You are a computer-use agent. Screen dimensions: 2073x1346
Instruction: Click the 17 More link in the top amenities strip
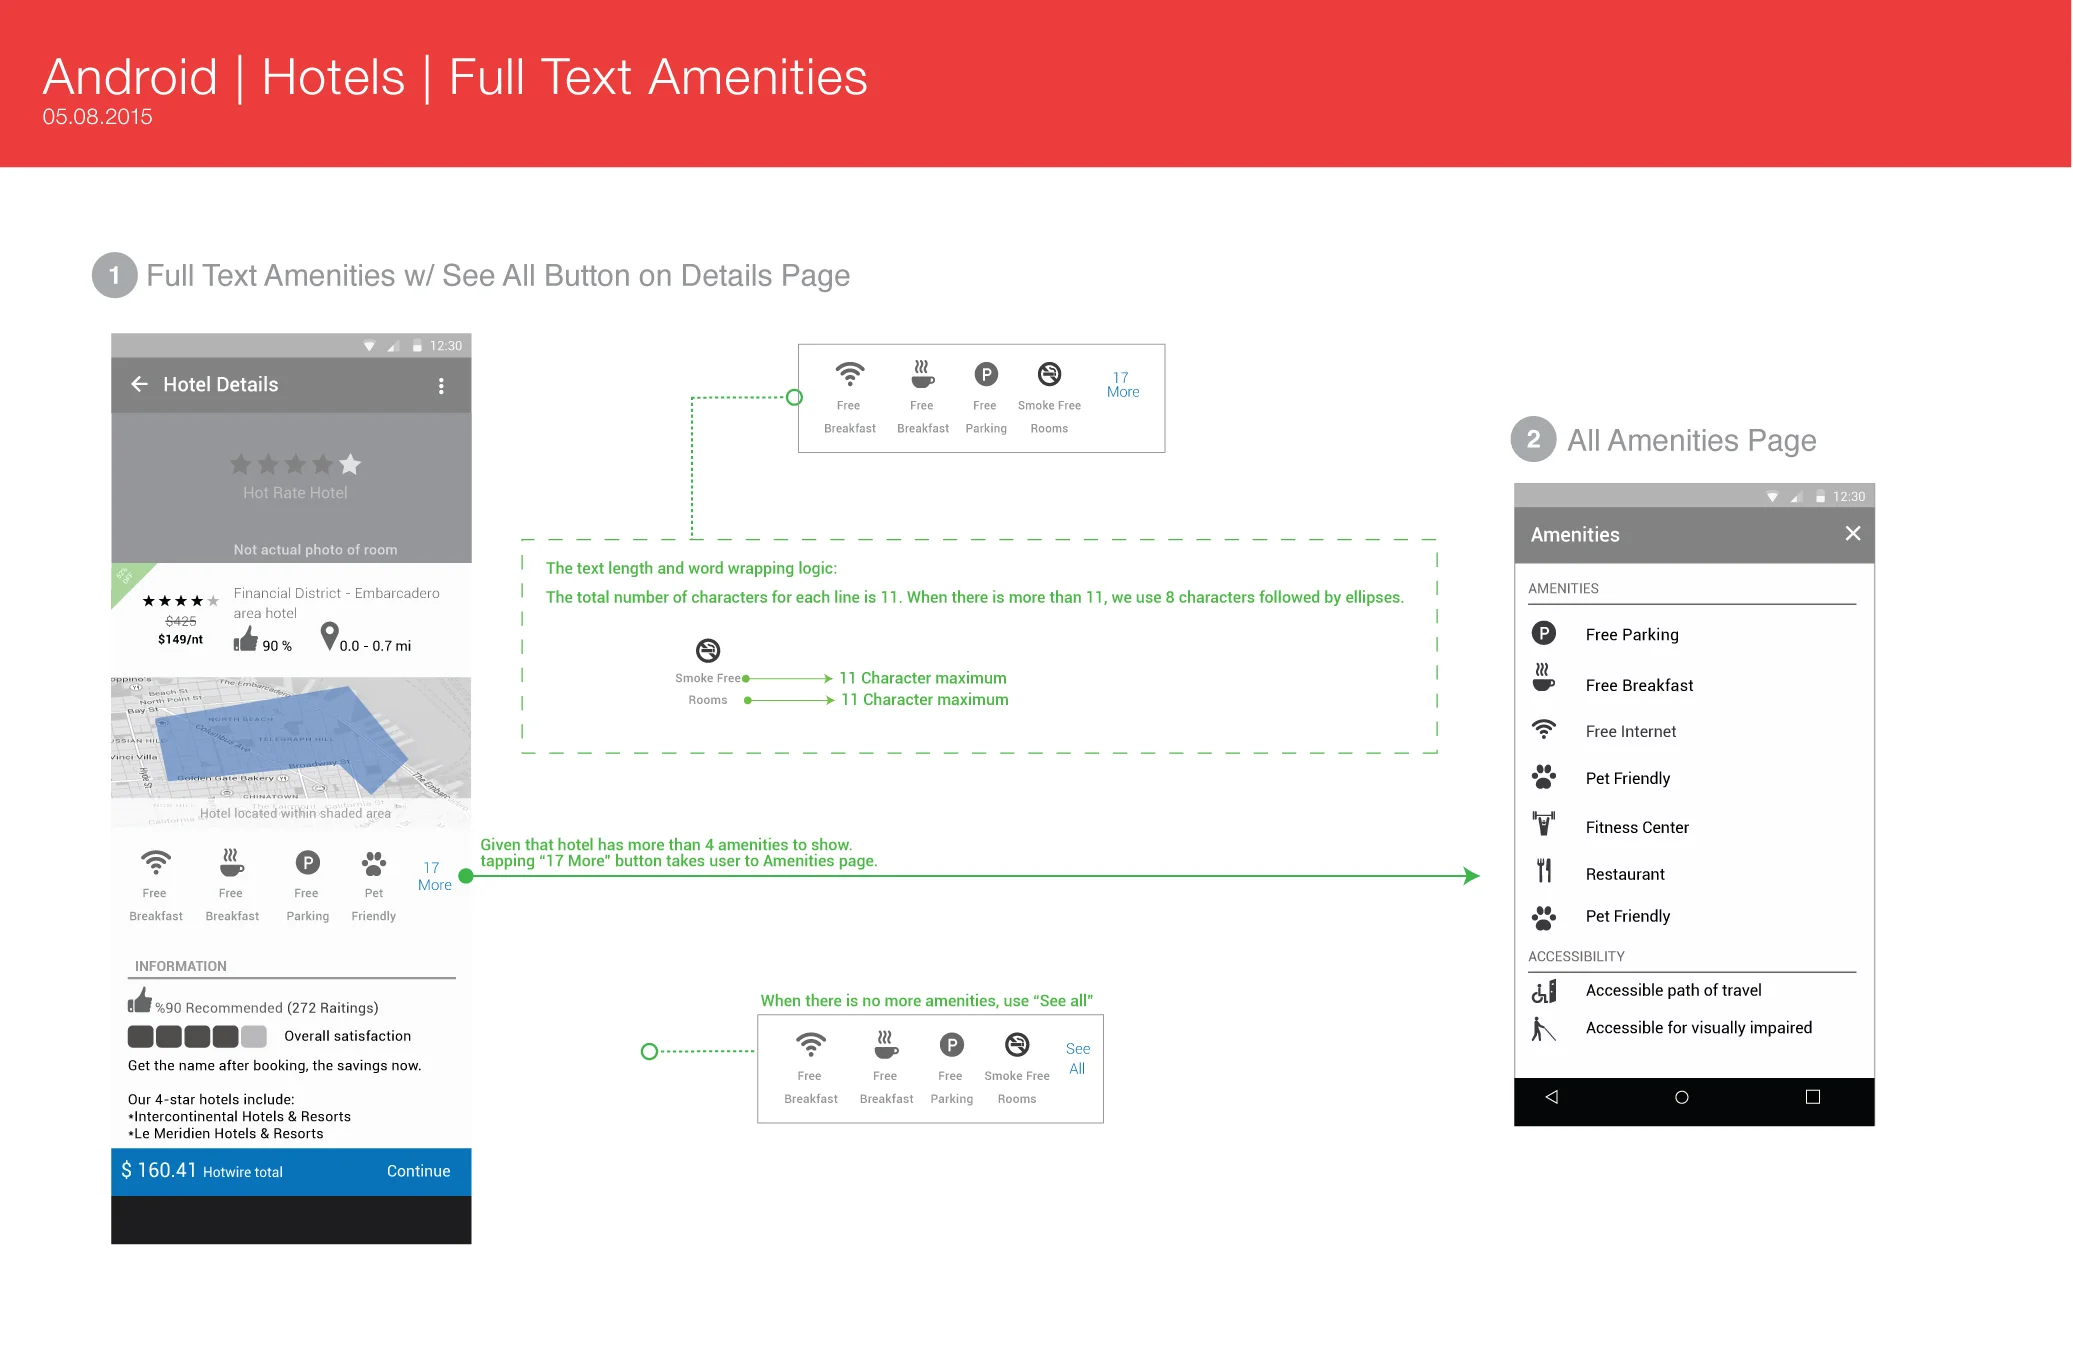tap(1122, 385)
